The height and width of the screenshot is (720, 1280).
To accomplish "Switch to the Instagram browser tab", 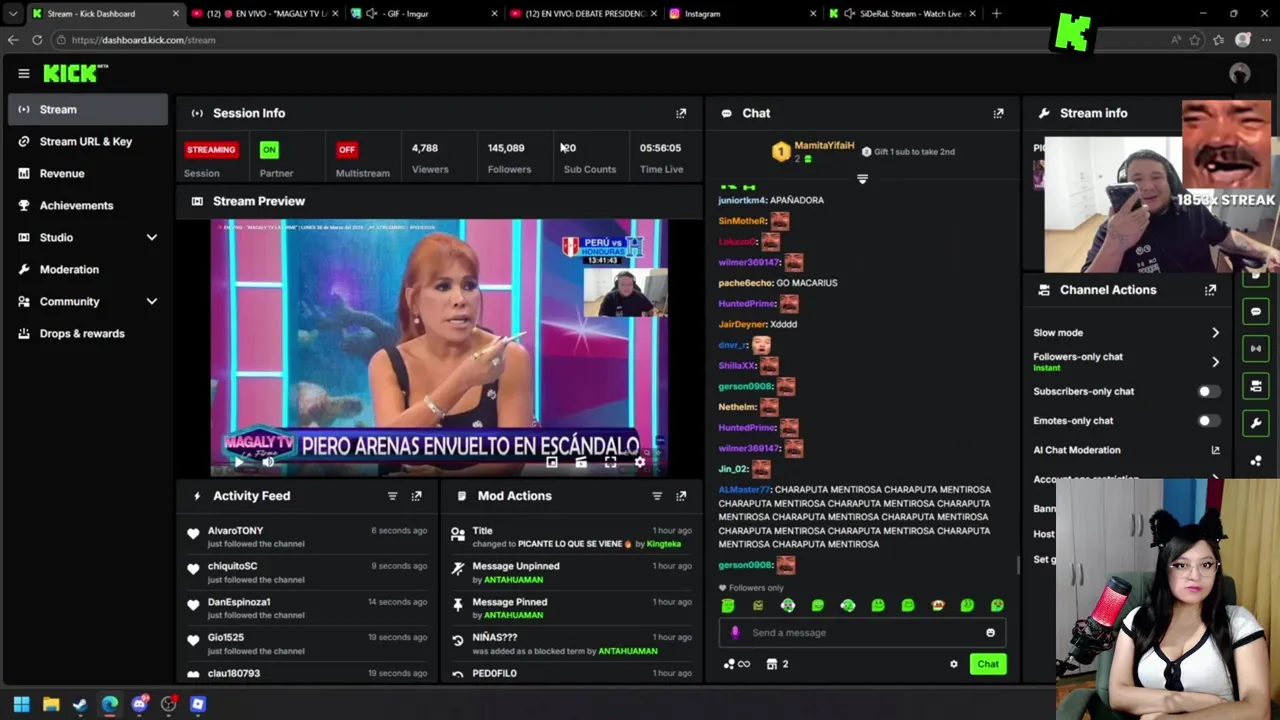I will click(742, 14).
